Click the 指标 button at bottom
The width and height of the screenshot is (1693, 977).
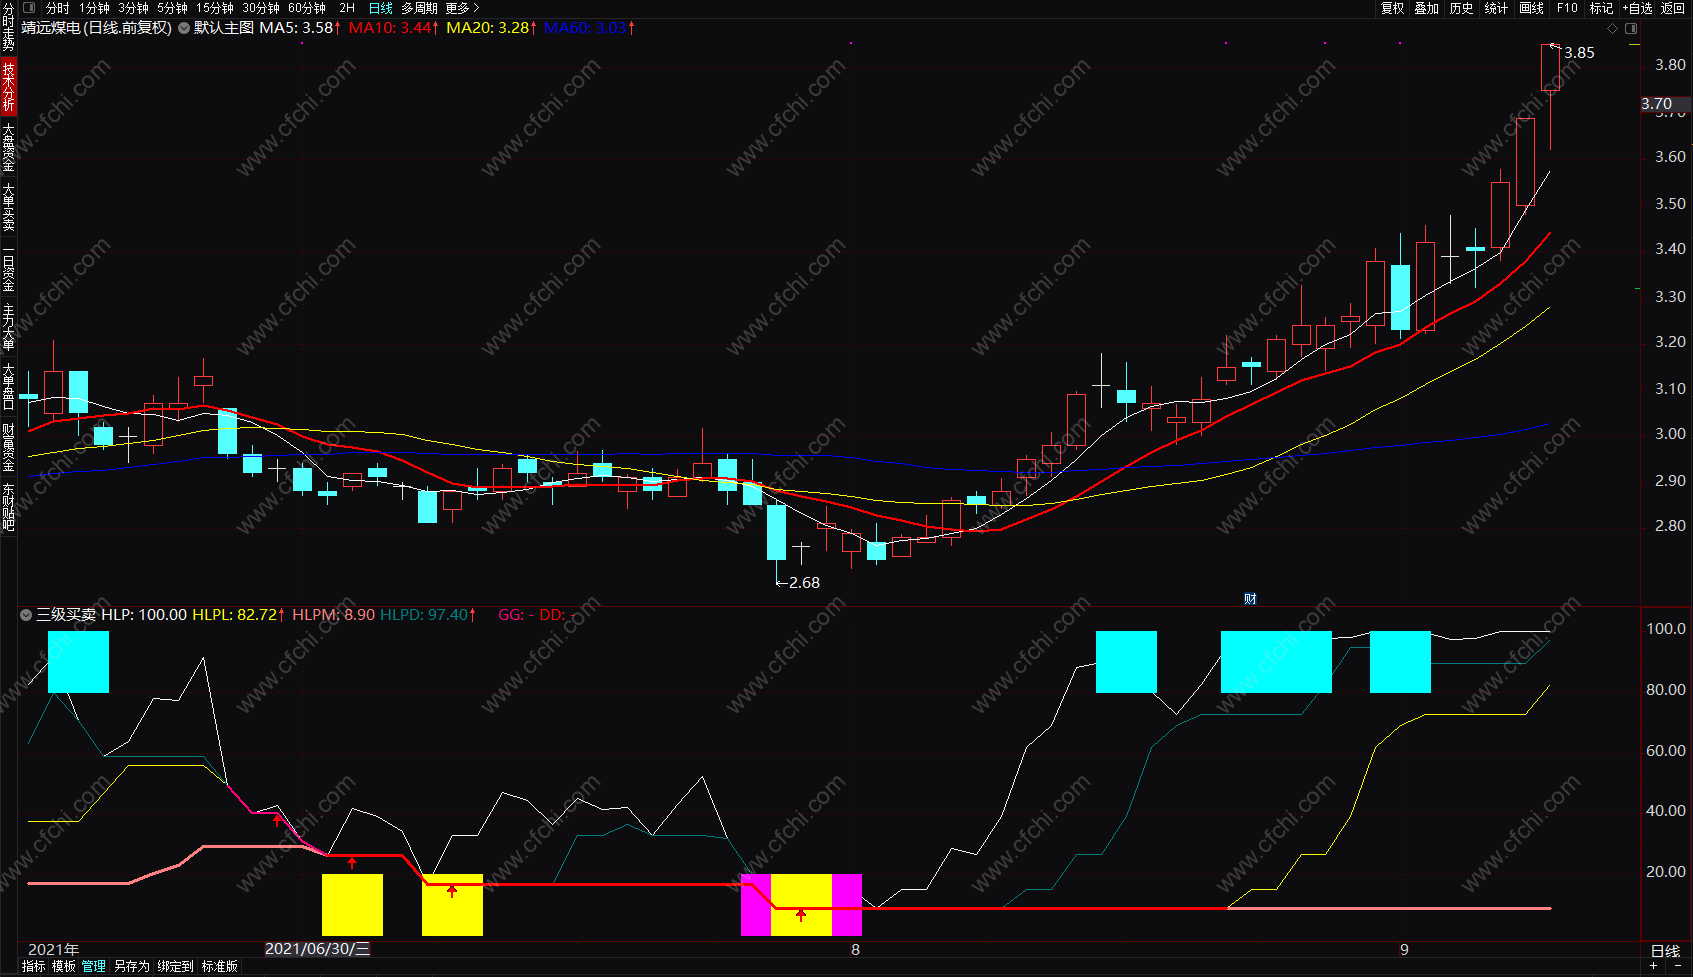(x=34, y=966)
